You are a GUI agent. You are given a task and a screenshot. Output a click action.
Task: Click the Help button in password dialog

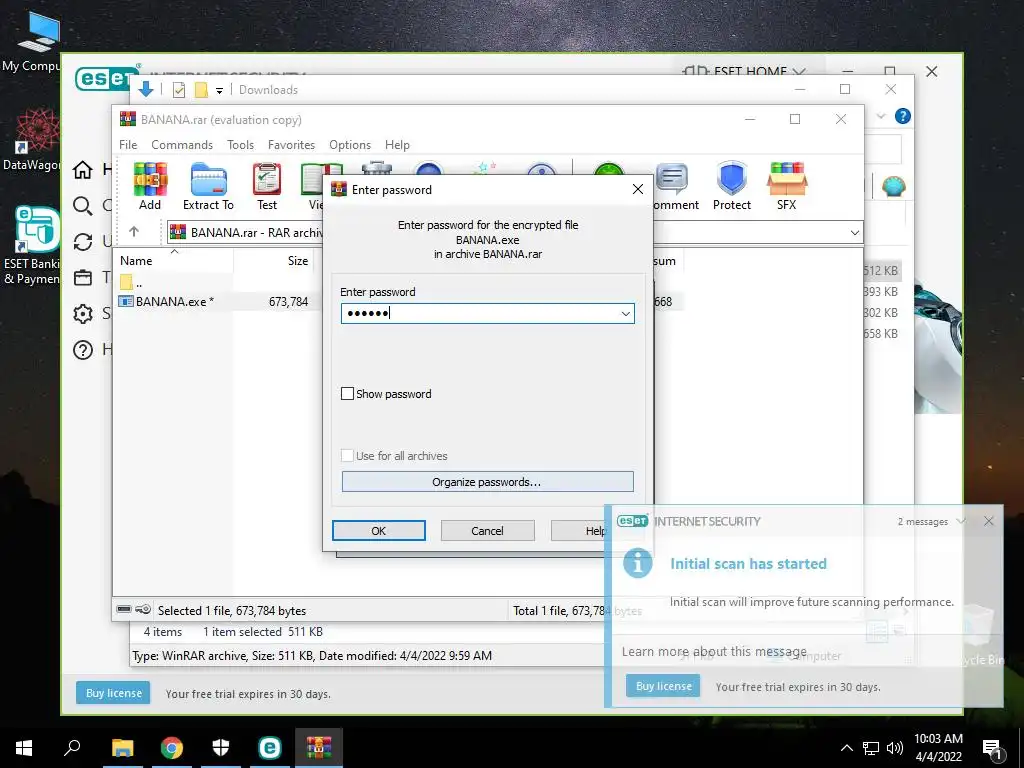pos(595,531)
